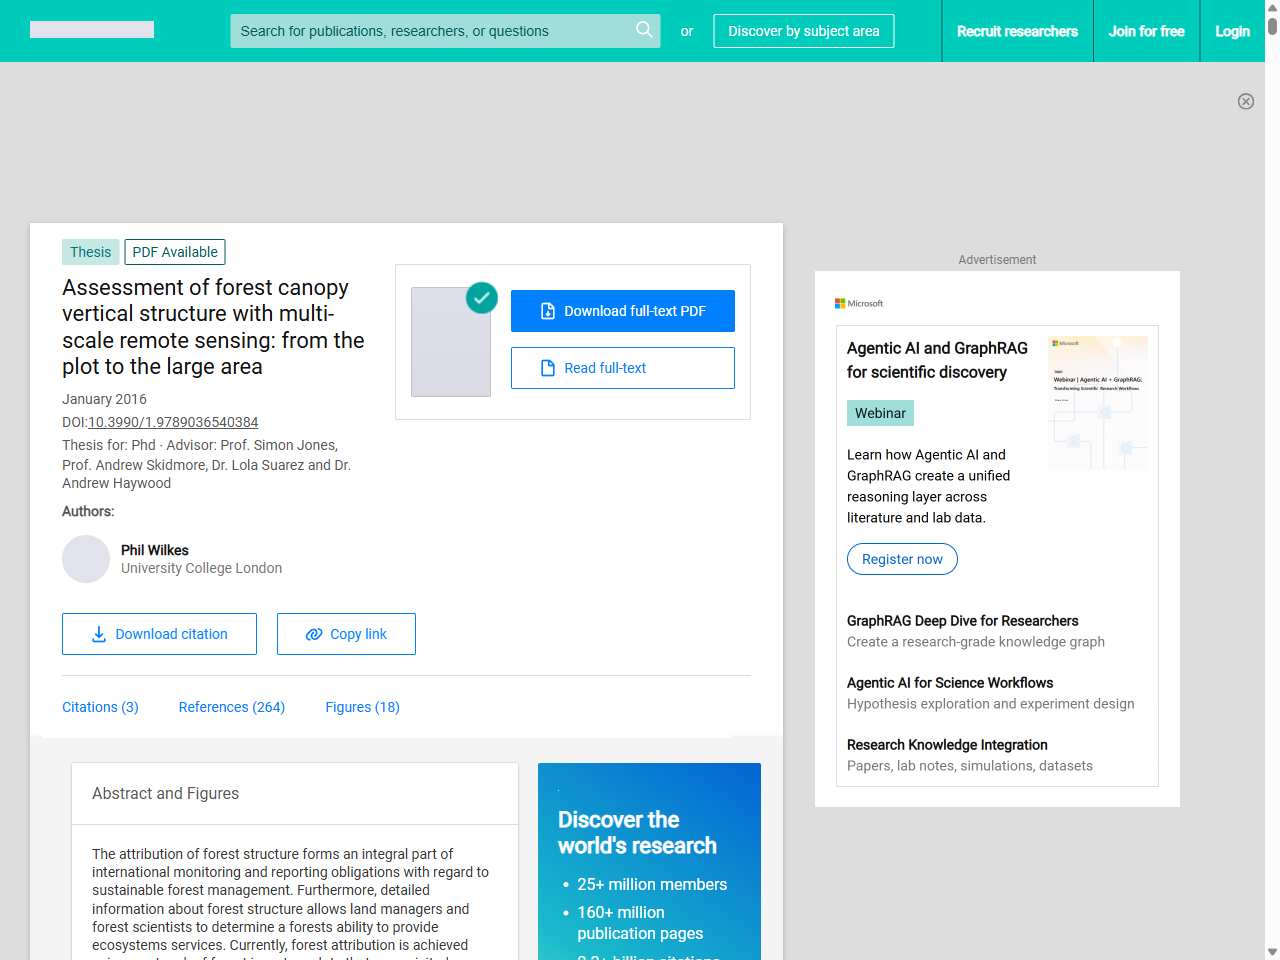The height and width of the screenshot is (960, 1280).
Task: Click the webinar ad thumbnail image
Action: click(1097, 402)
